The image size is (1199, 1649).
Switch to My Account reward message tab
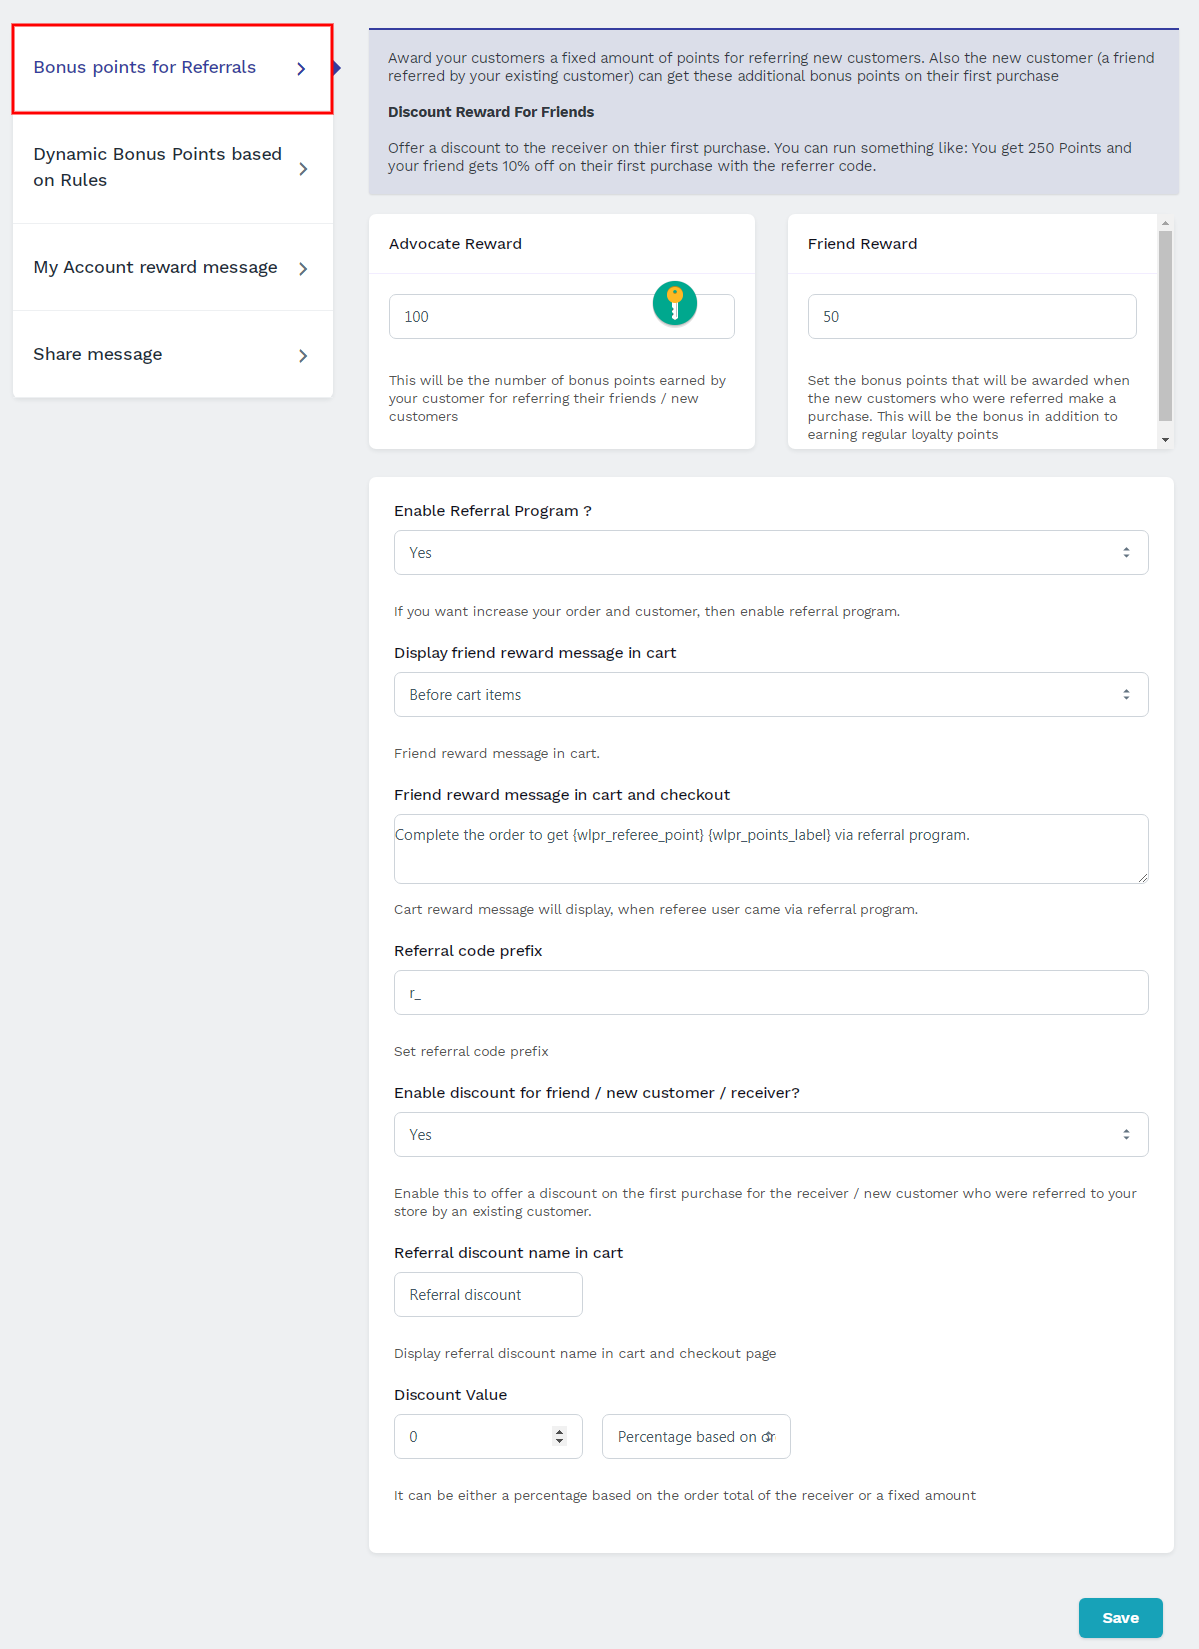coord(173,268)
